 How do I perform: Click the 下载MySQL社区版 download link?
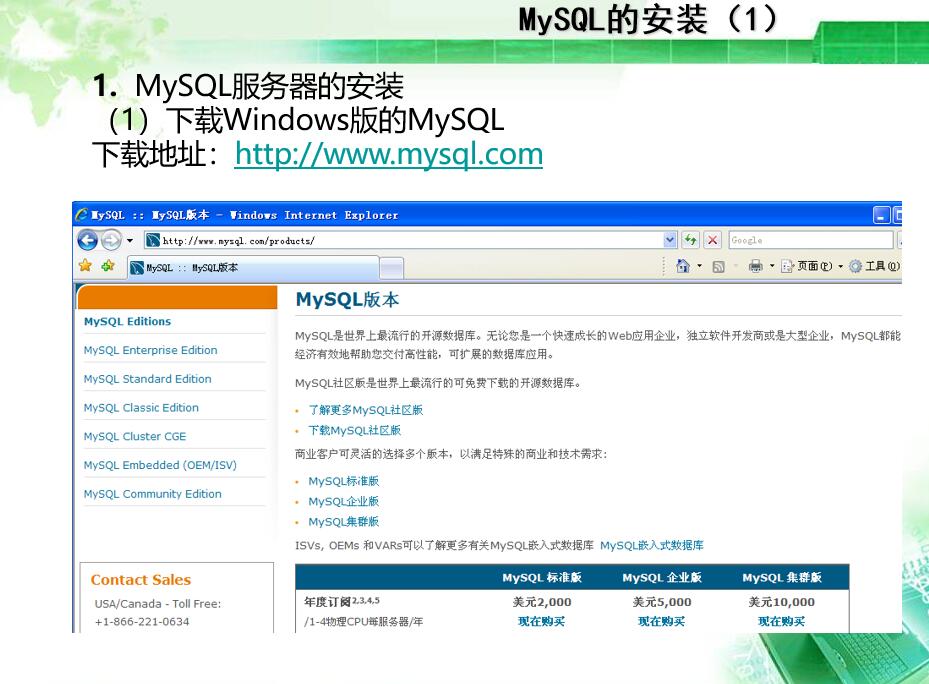(354, 430)
